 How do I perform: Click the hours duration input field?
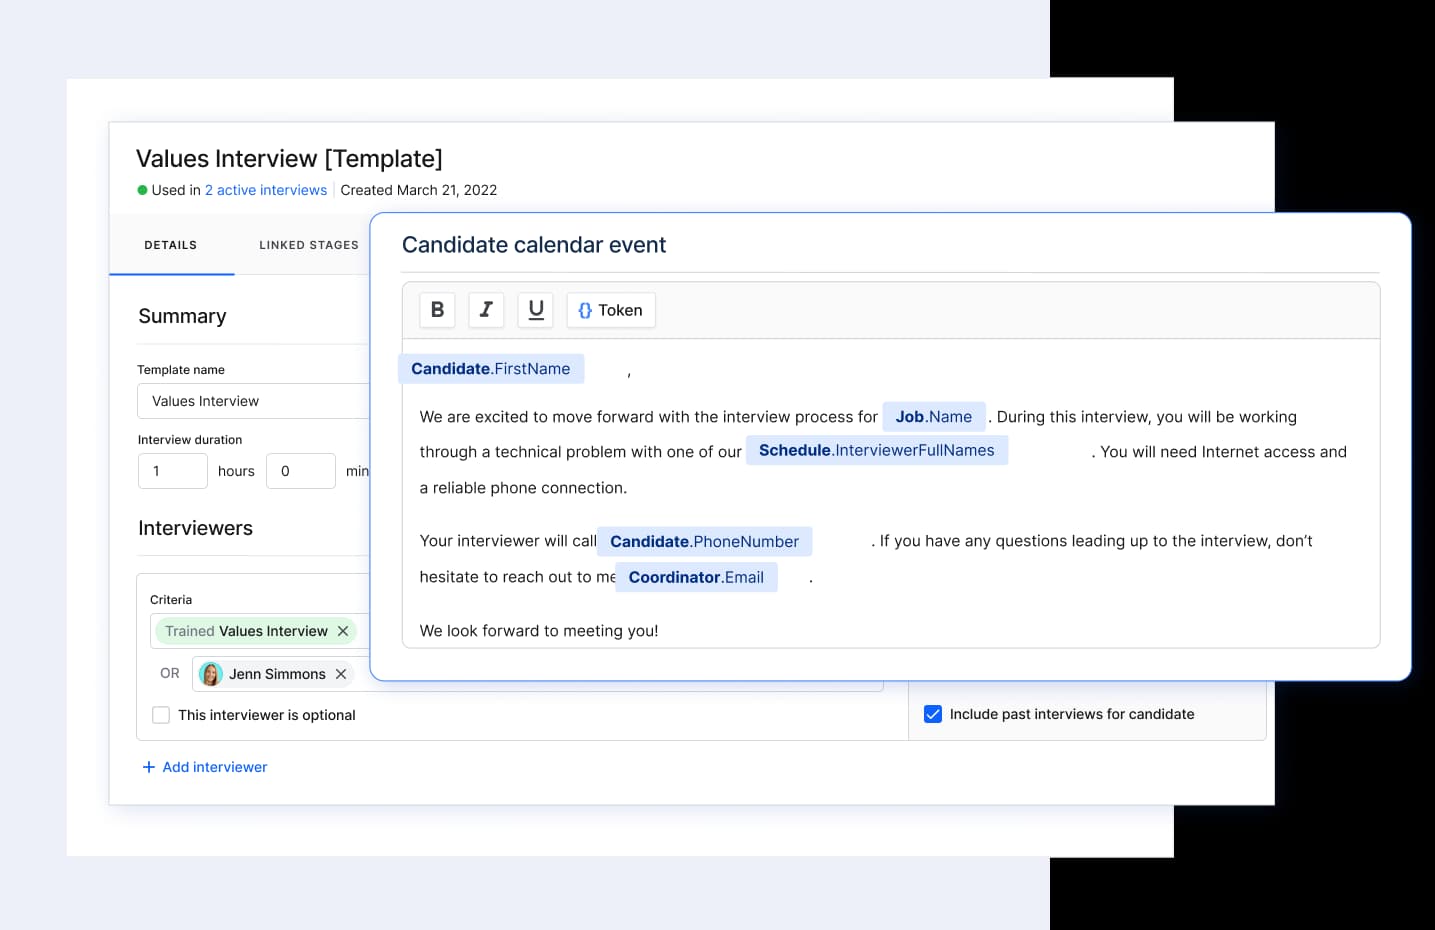(172, 470)
